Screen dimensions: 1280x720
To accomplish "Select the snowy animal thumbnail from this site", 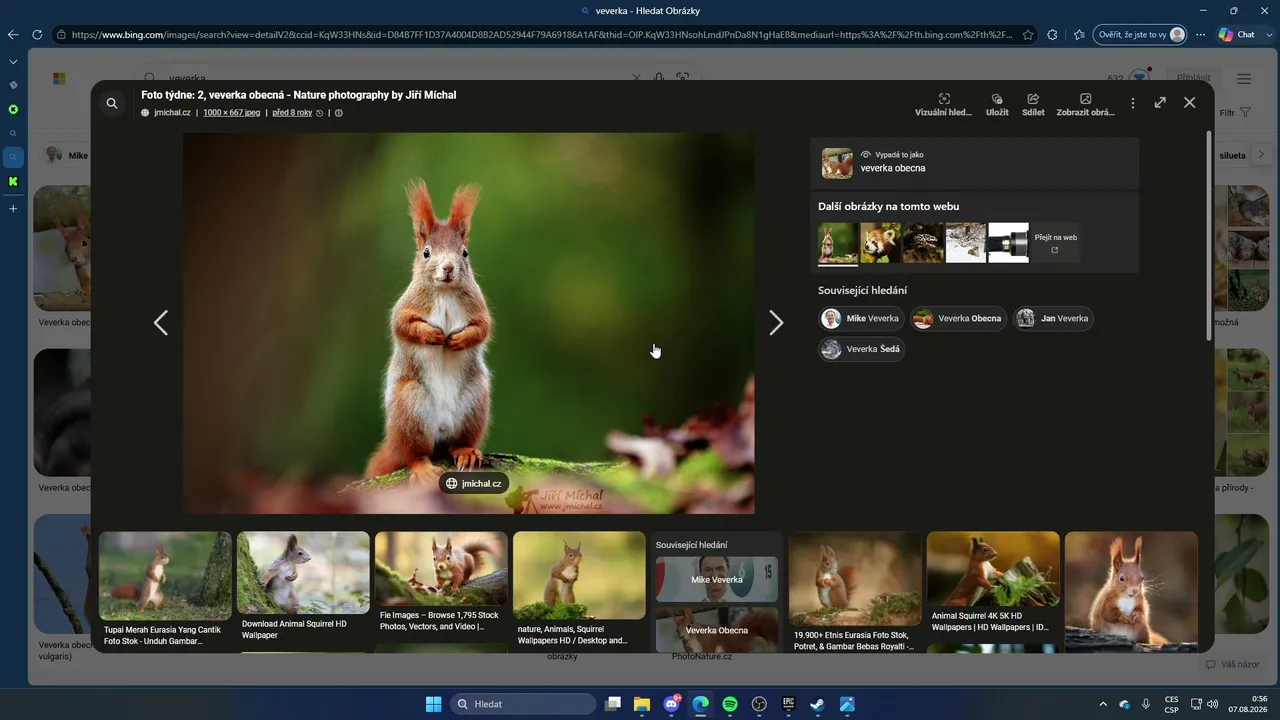I will pos(966,243).
